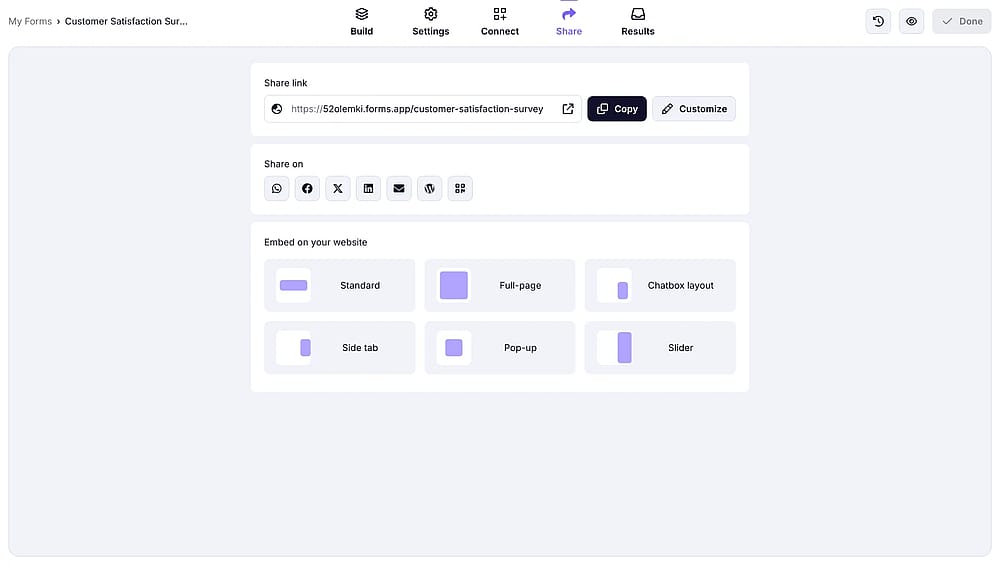Open form version history icon
Screen dimensions: 1000x564
tap(878, 21)
